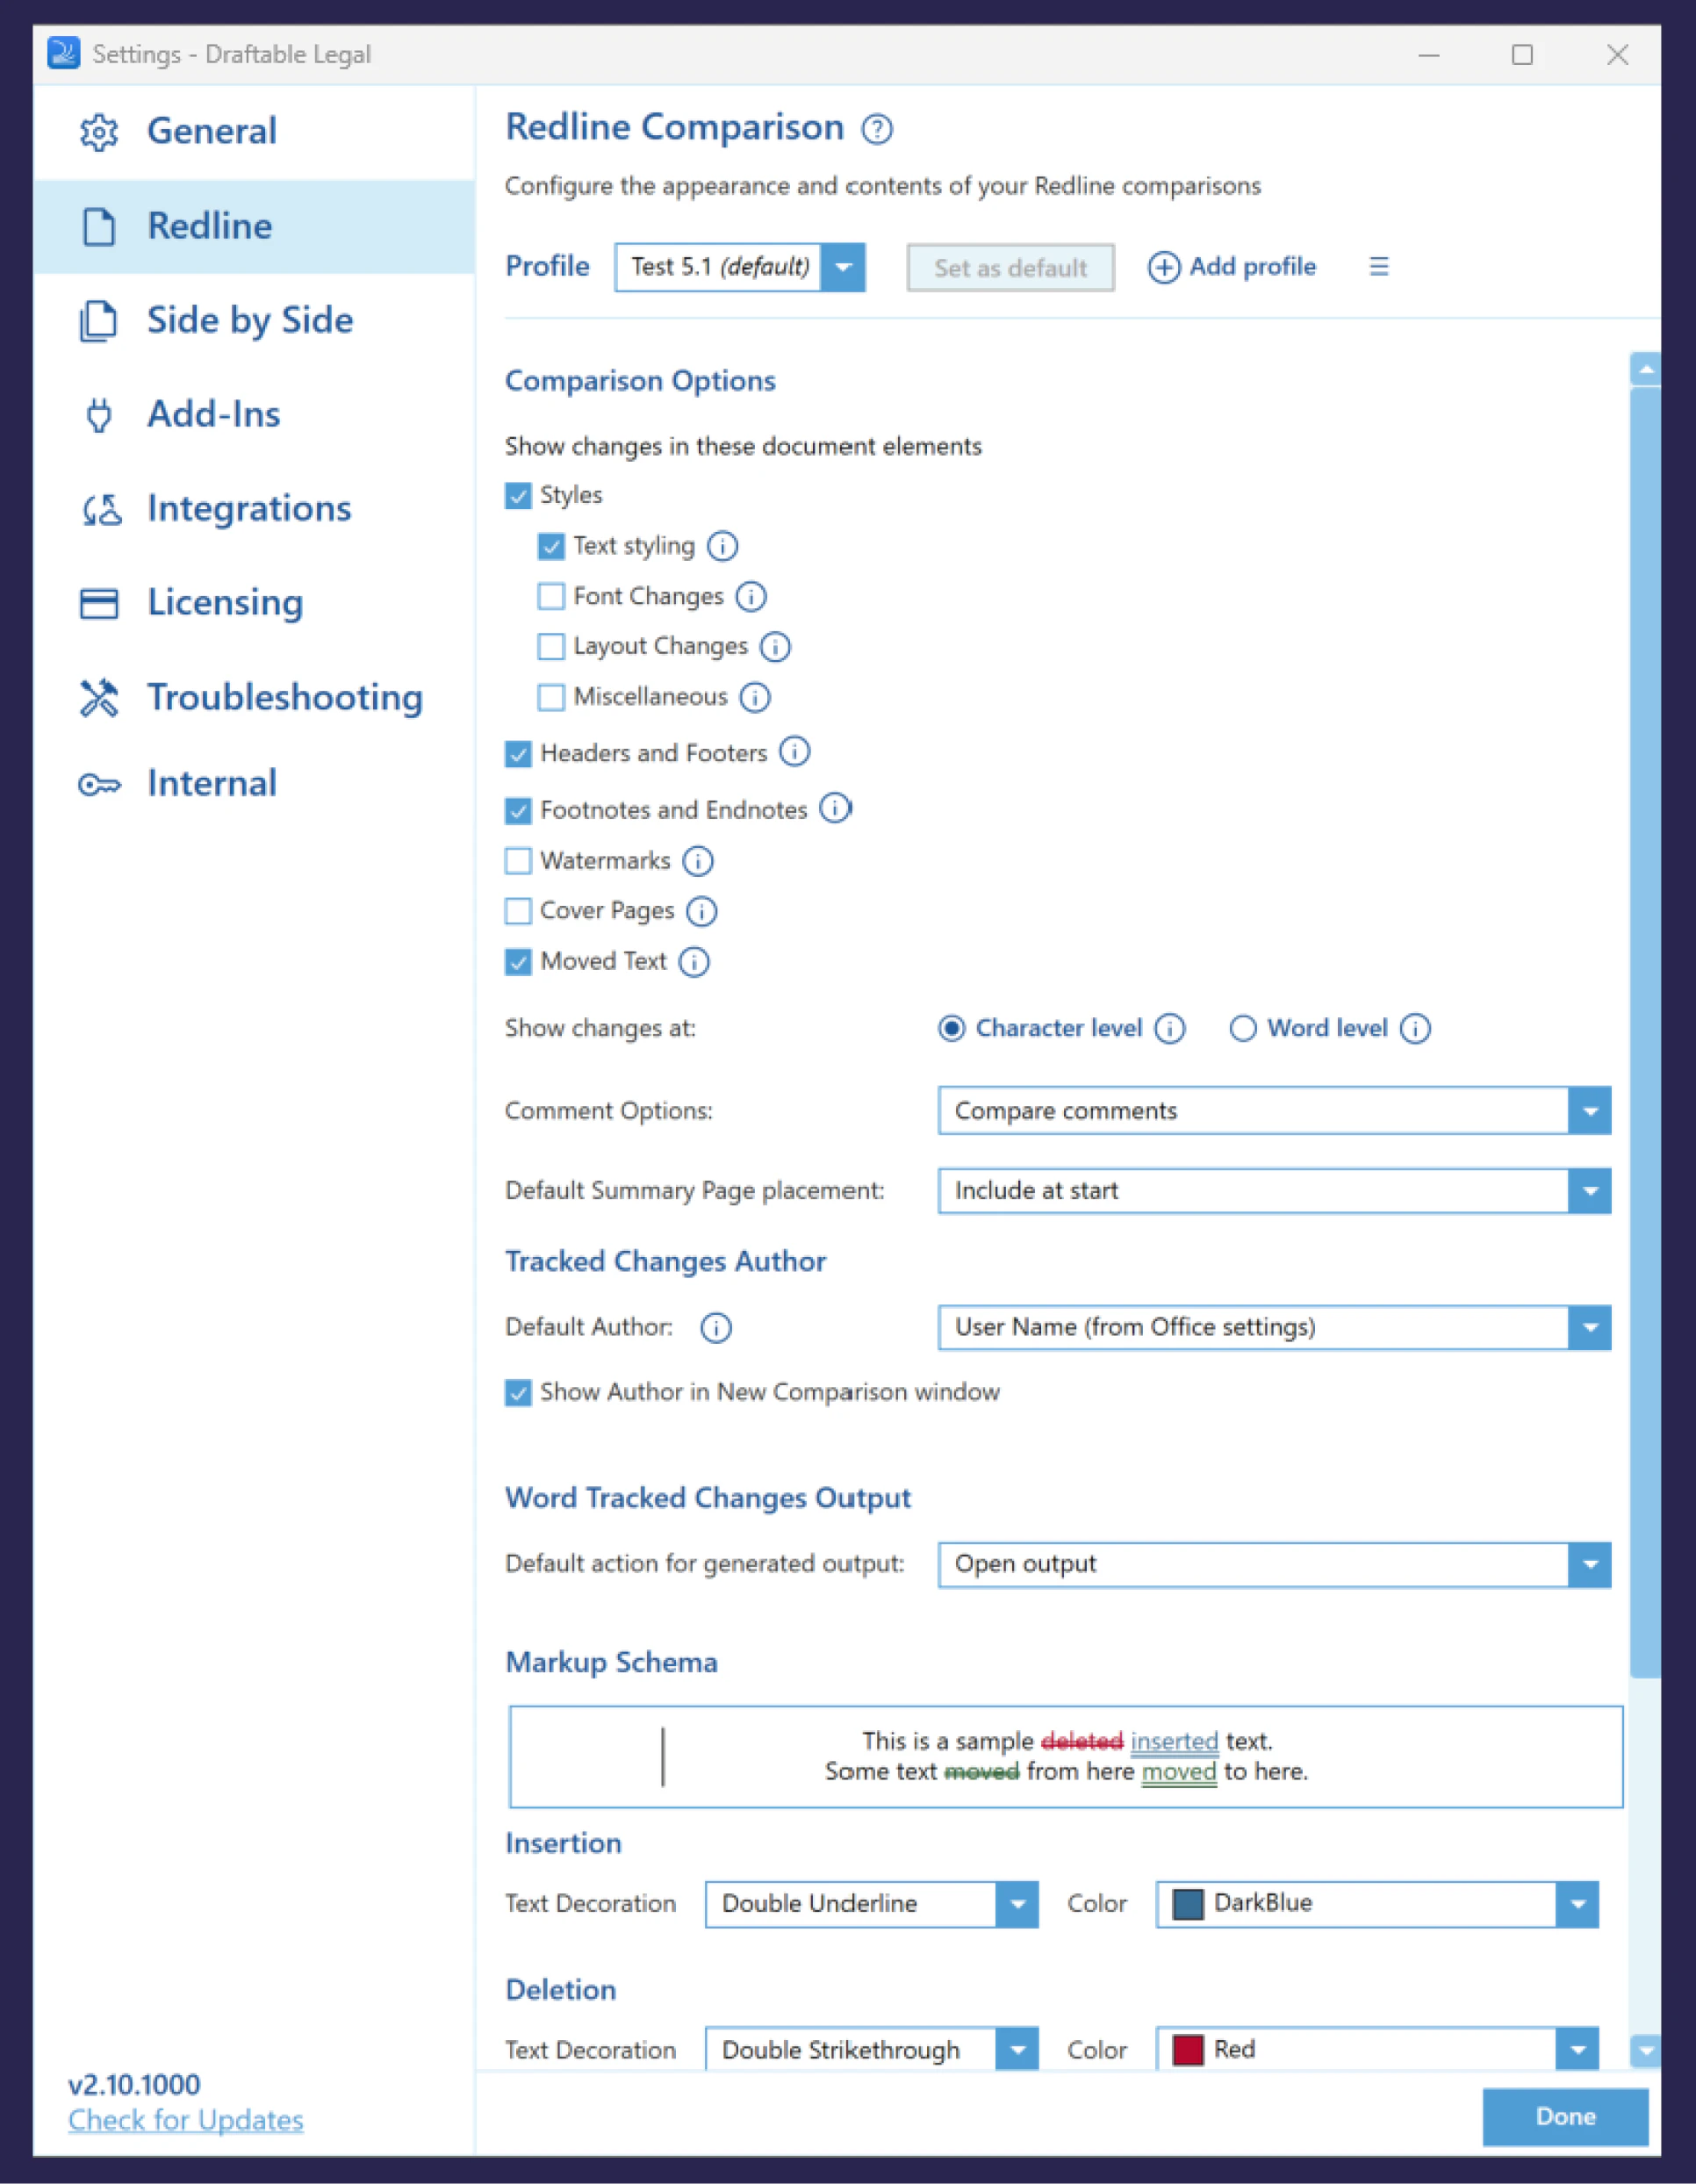Select the Troubleshooting tools icon
Screen dimensions: 1696x2184
coord(99,696)
